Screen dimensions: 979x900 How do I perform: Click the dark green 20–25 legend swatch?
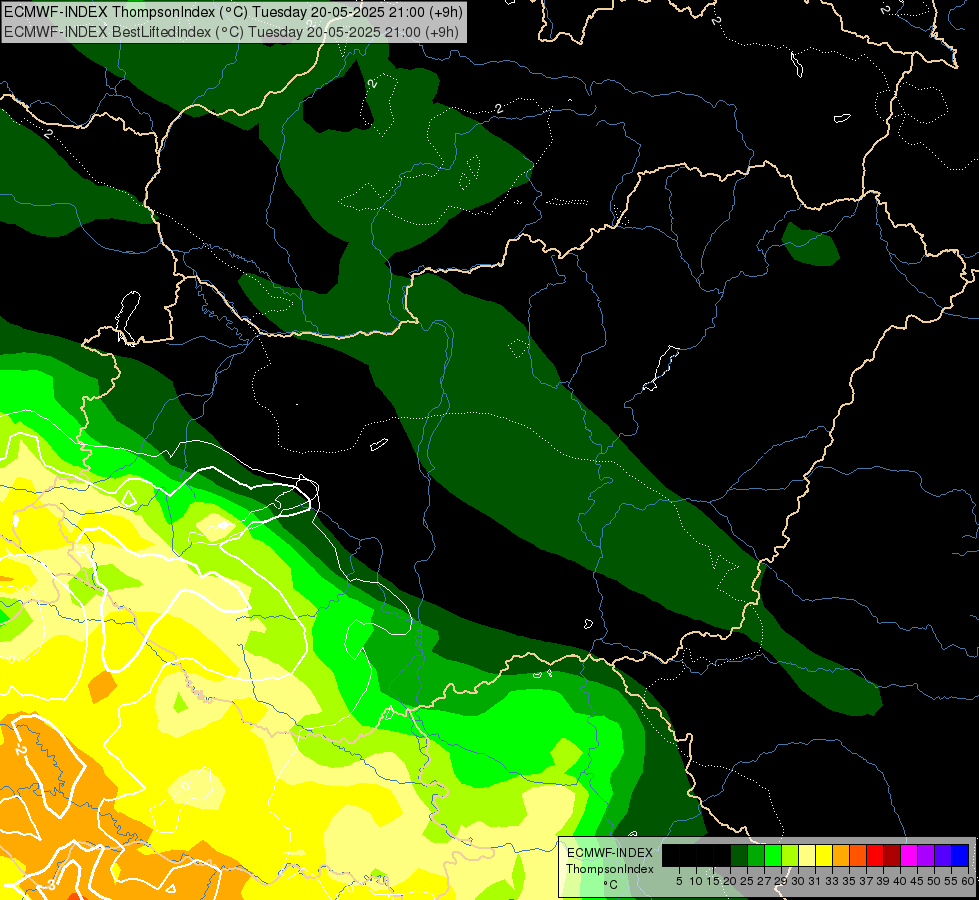739,856
